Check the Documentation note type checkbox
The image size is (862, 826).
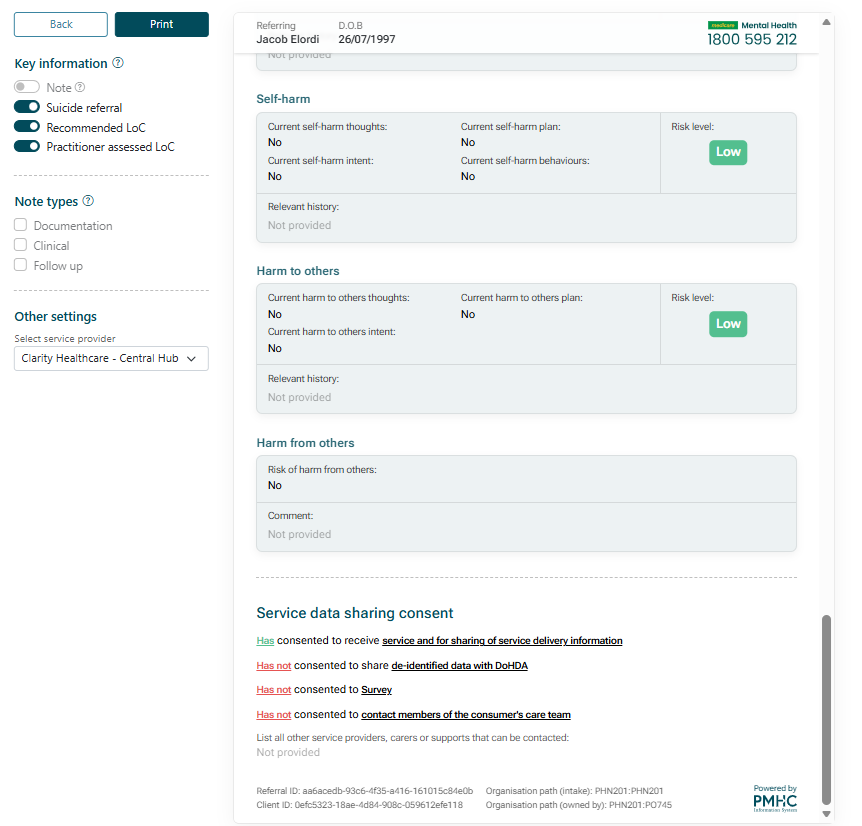[21, 225]
